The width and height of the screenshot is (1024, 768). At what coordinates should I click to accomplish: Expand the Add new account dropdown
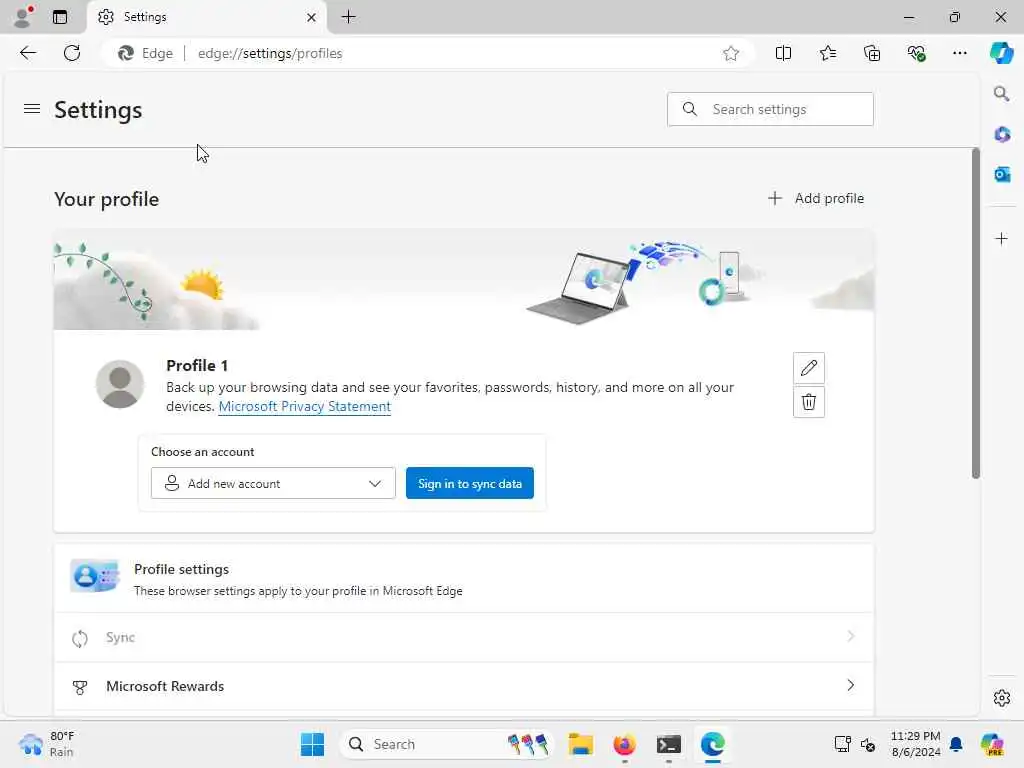point(273,483)
